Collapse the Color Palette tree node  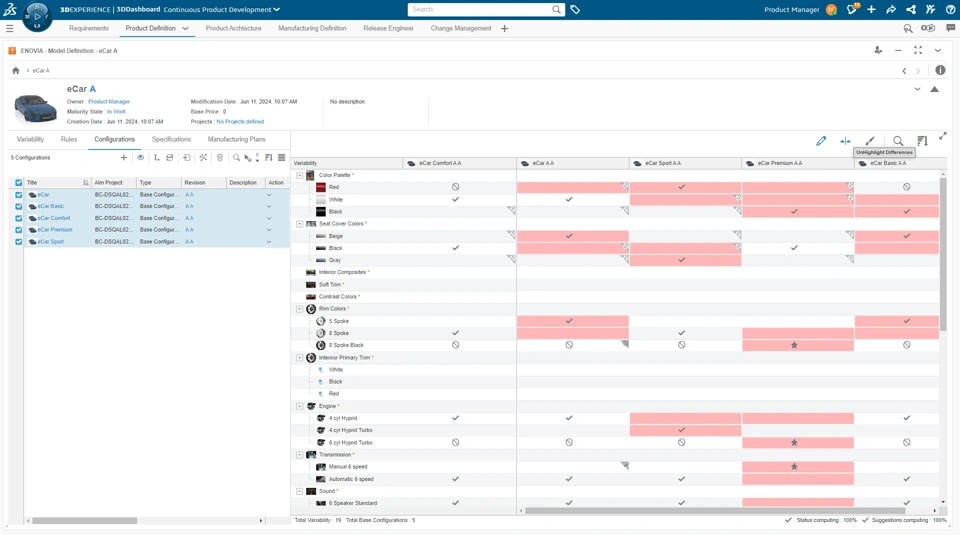tap(299, 175)
